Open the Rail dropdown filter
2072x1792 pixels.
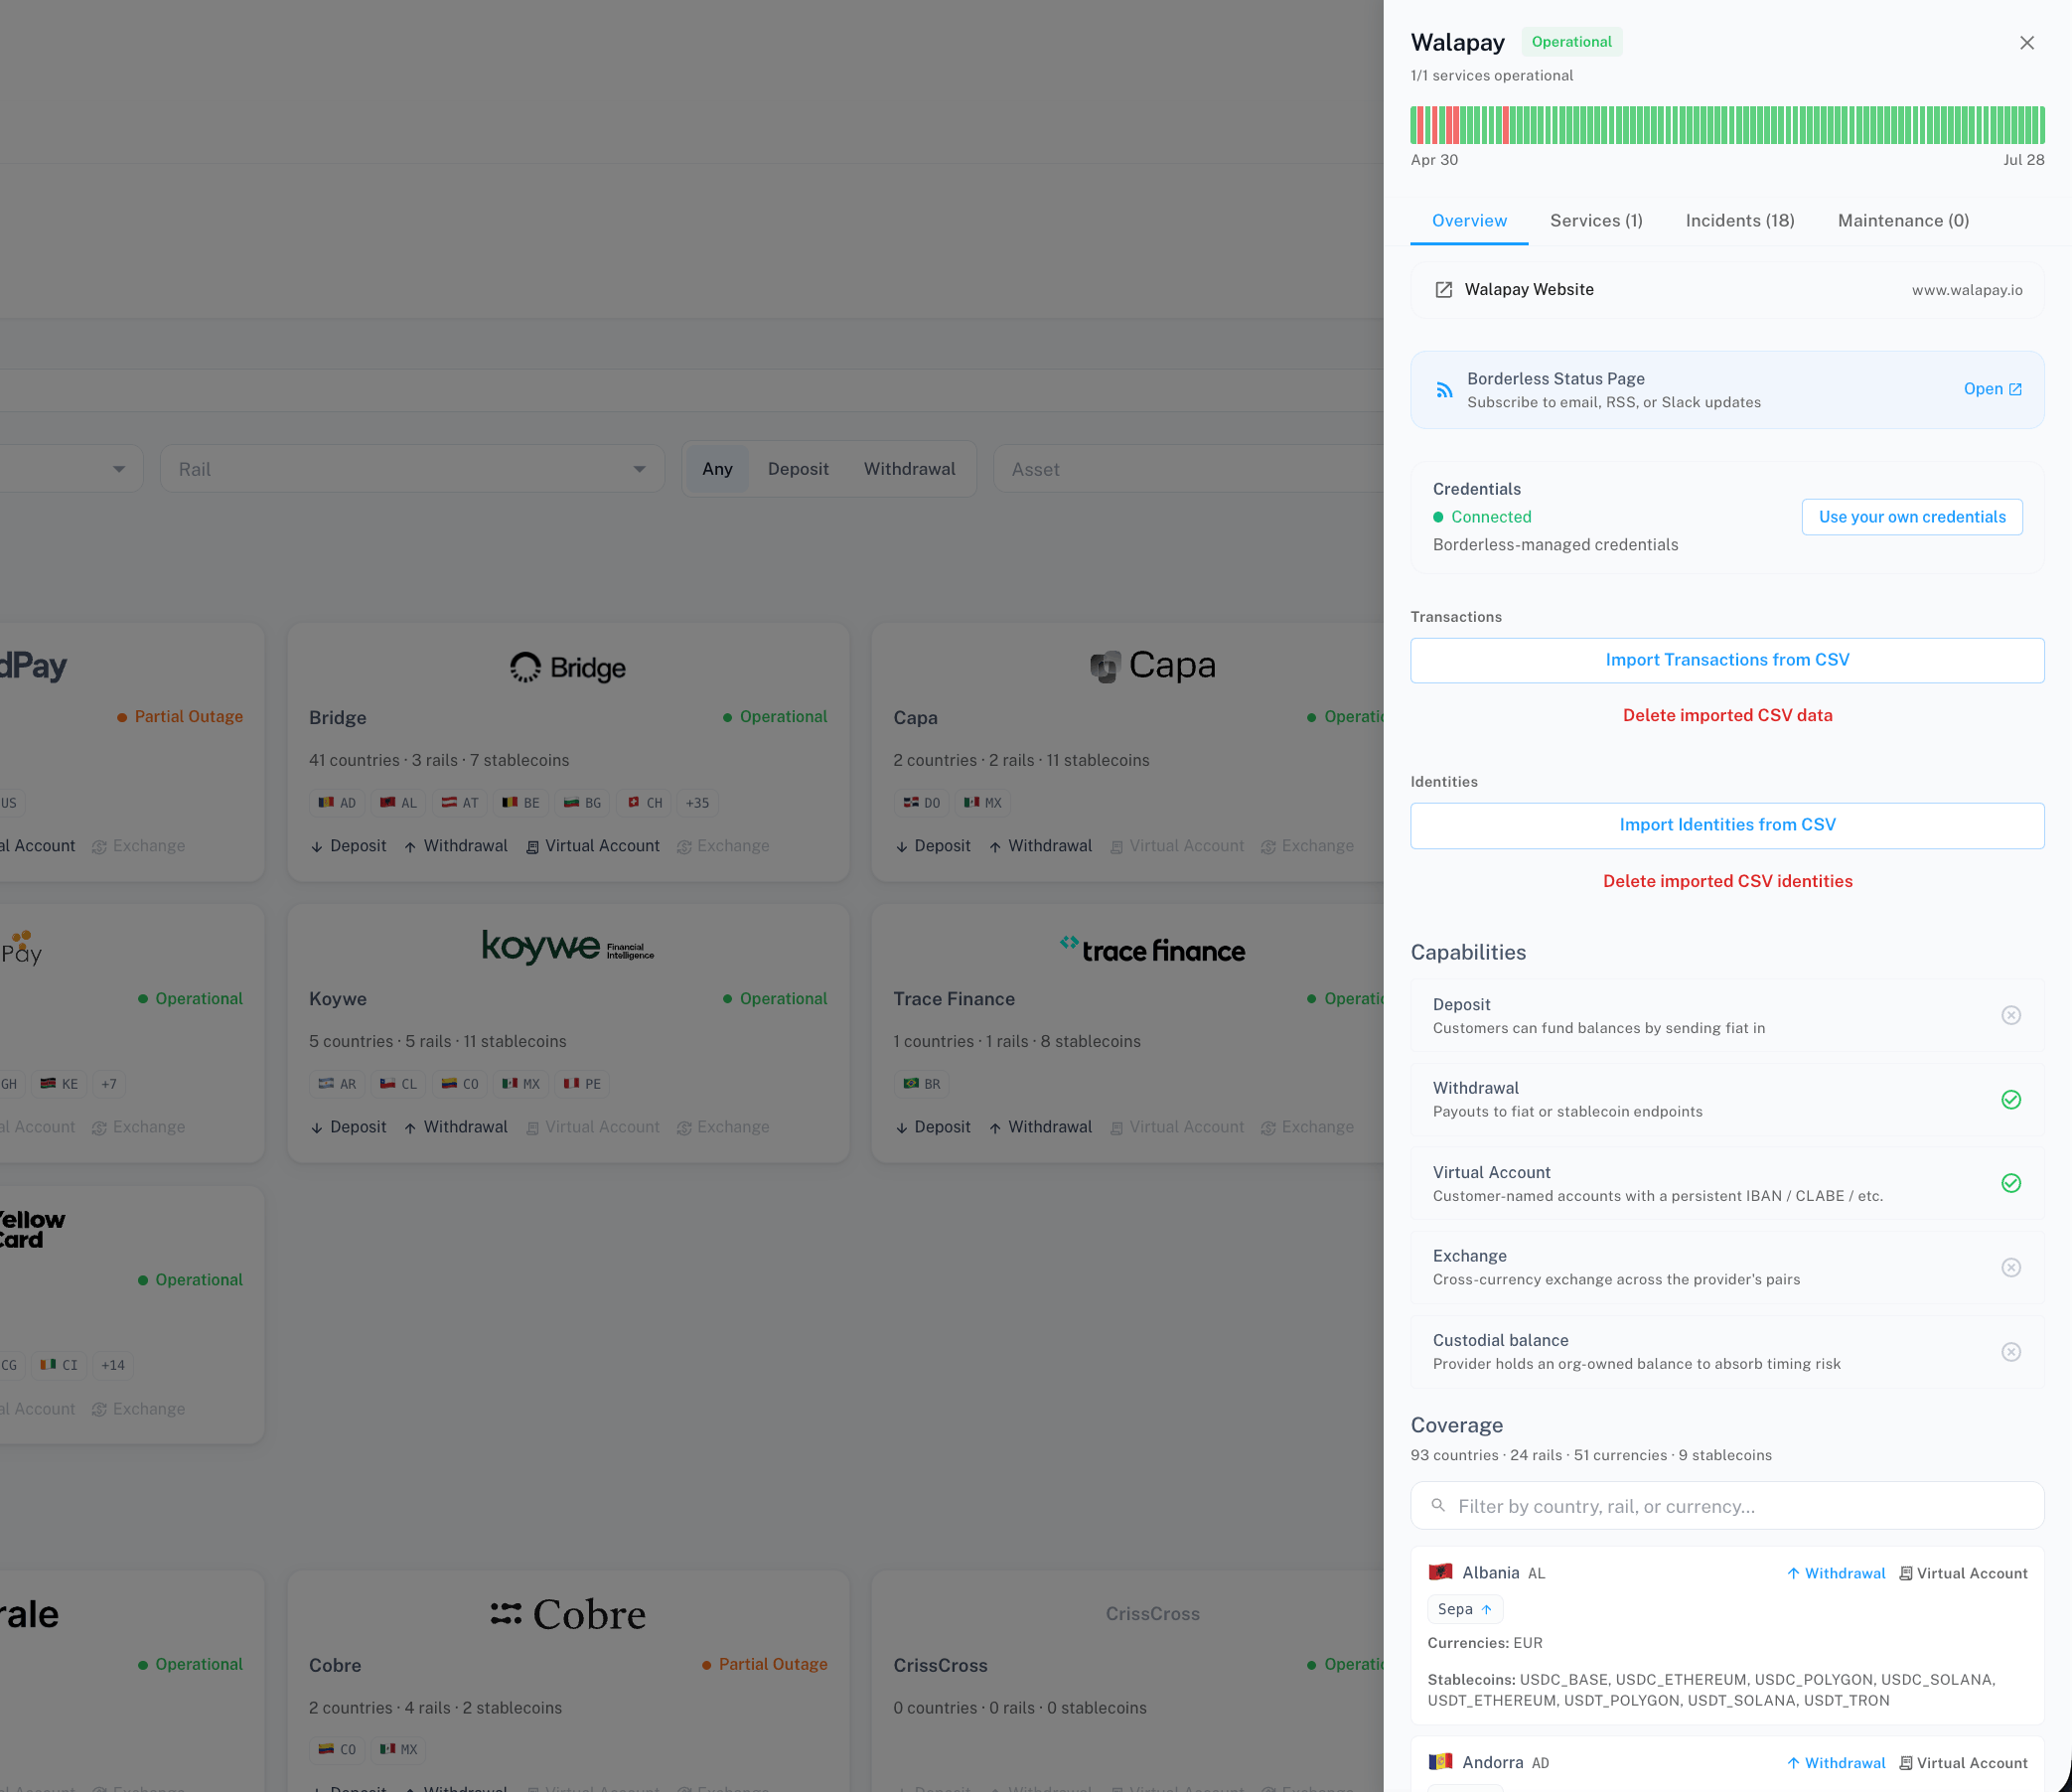coord(412,469)
